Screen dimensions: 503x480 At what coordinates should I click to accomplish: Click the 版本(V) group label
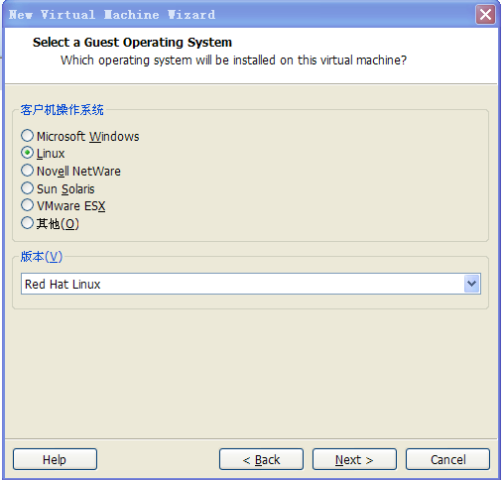click(x=41, y=257)
